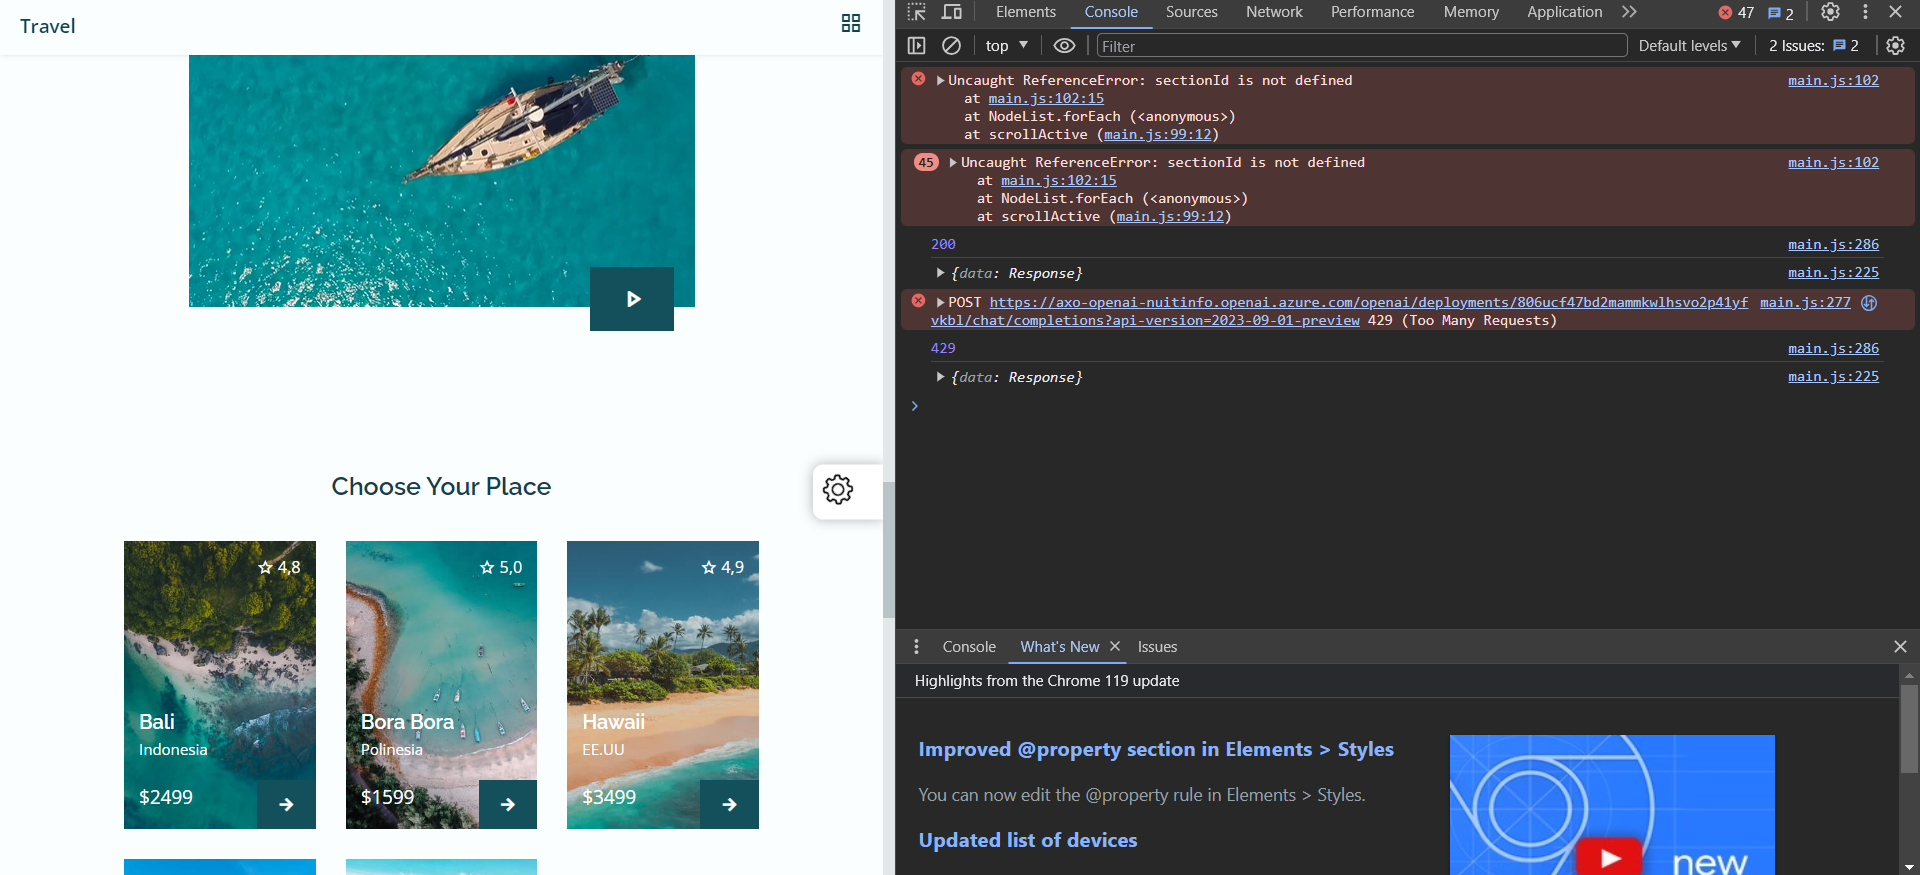Focus the console Filter input
1920x875 pixels.
[x=1362, y=45]
